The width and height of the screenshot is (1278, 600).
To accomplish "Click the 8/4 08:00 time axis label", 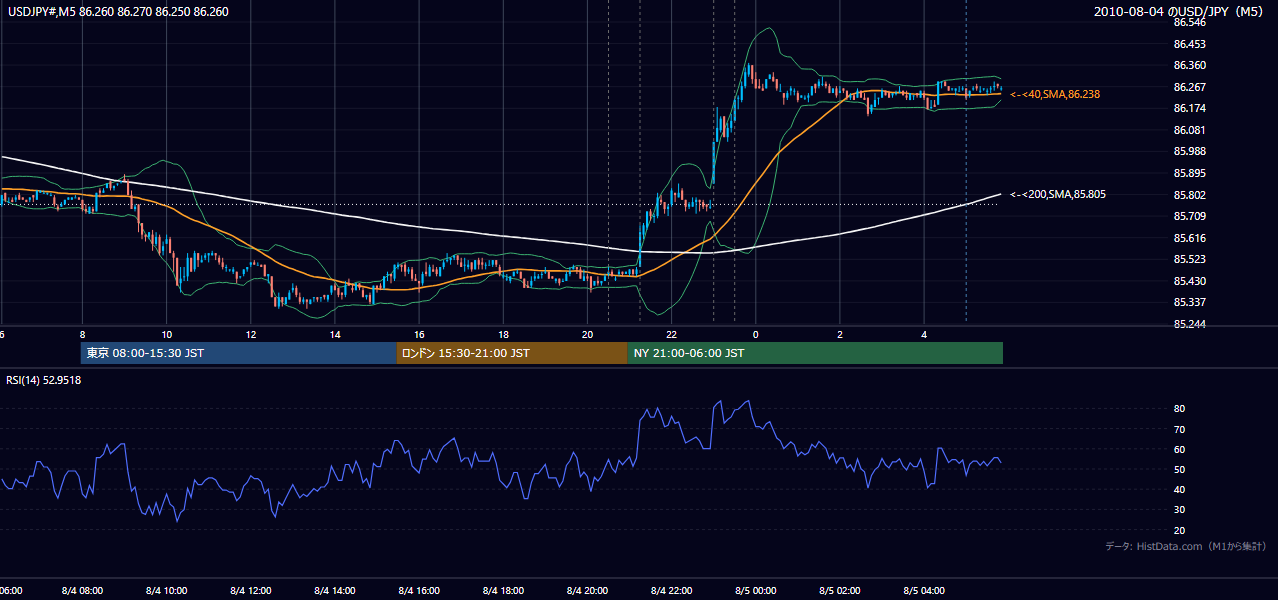I will (x=83, y=591).
